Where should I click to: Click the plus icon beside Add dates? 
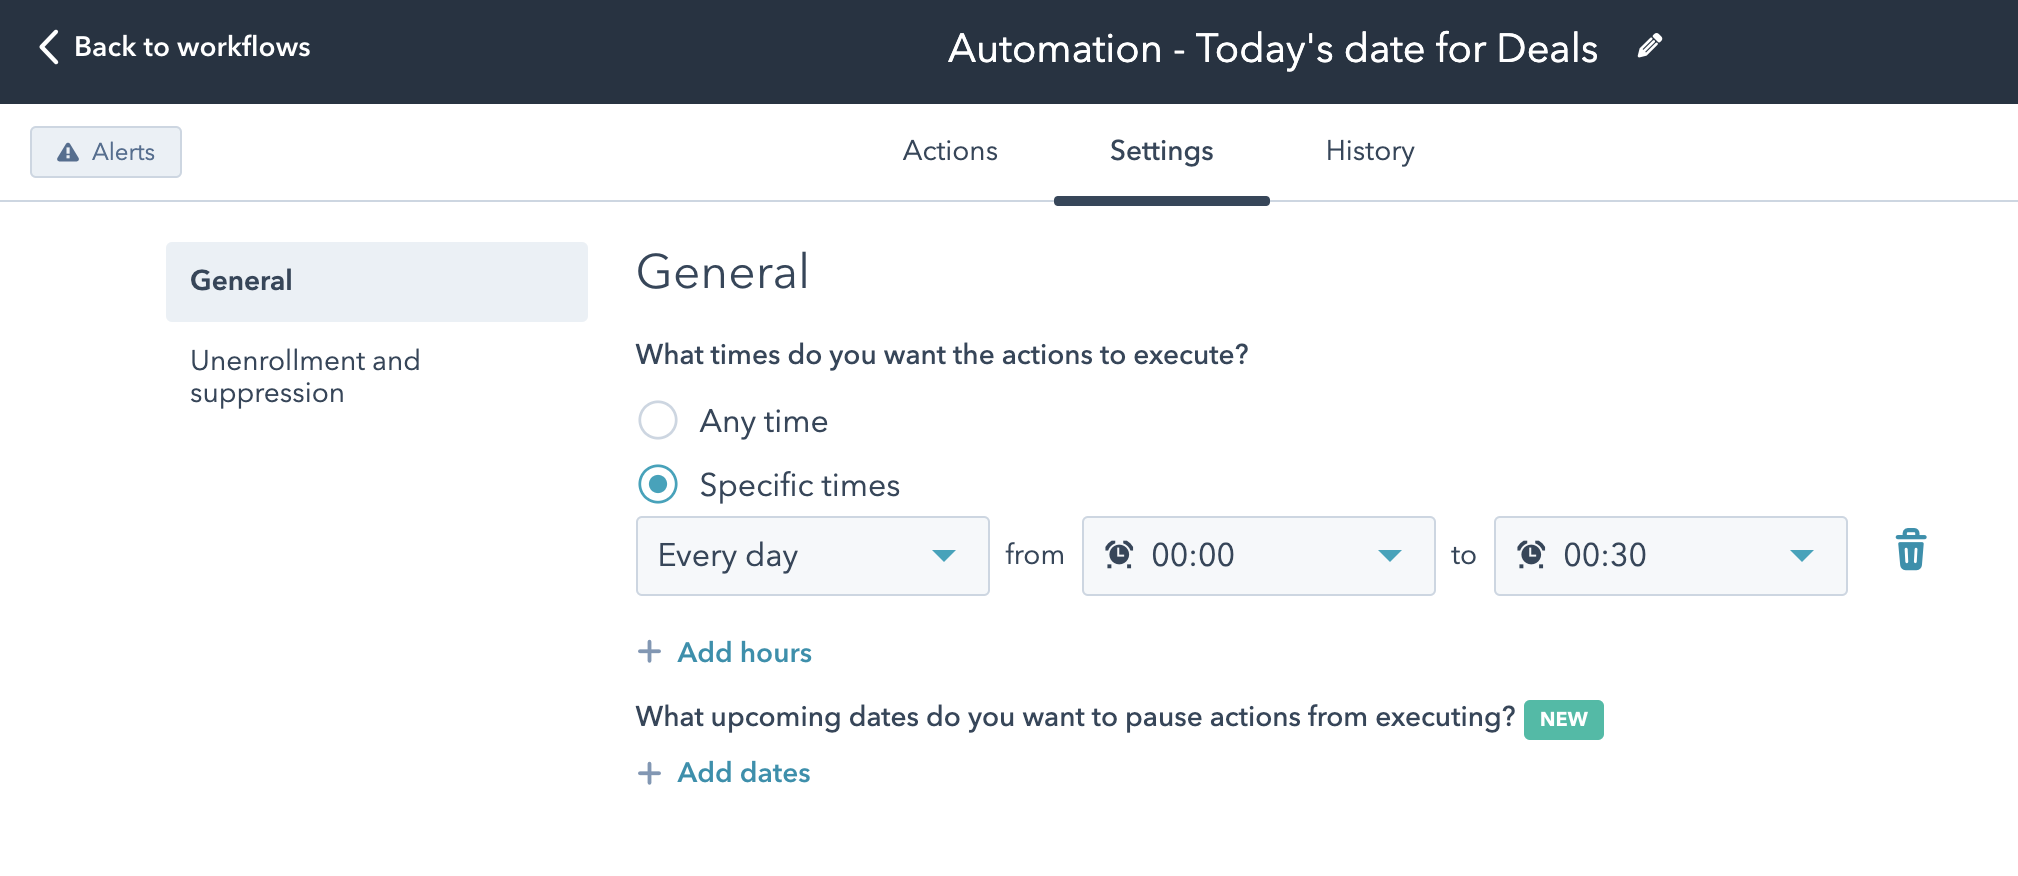(x=649, y=773)
